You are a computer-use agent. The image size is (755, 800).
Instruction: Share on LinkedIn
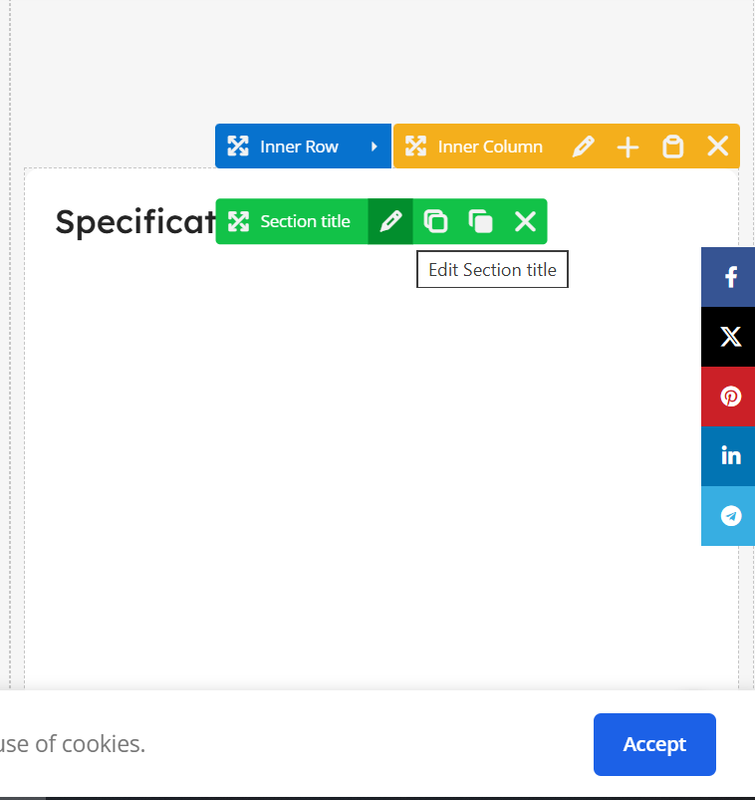pos(728,456)
